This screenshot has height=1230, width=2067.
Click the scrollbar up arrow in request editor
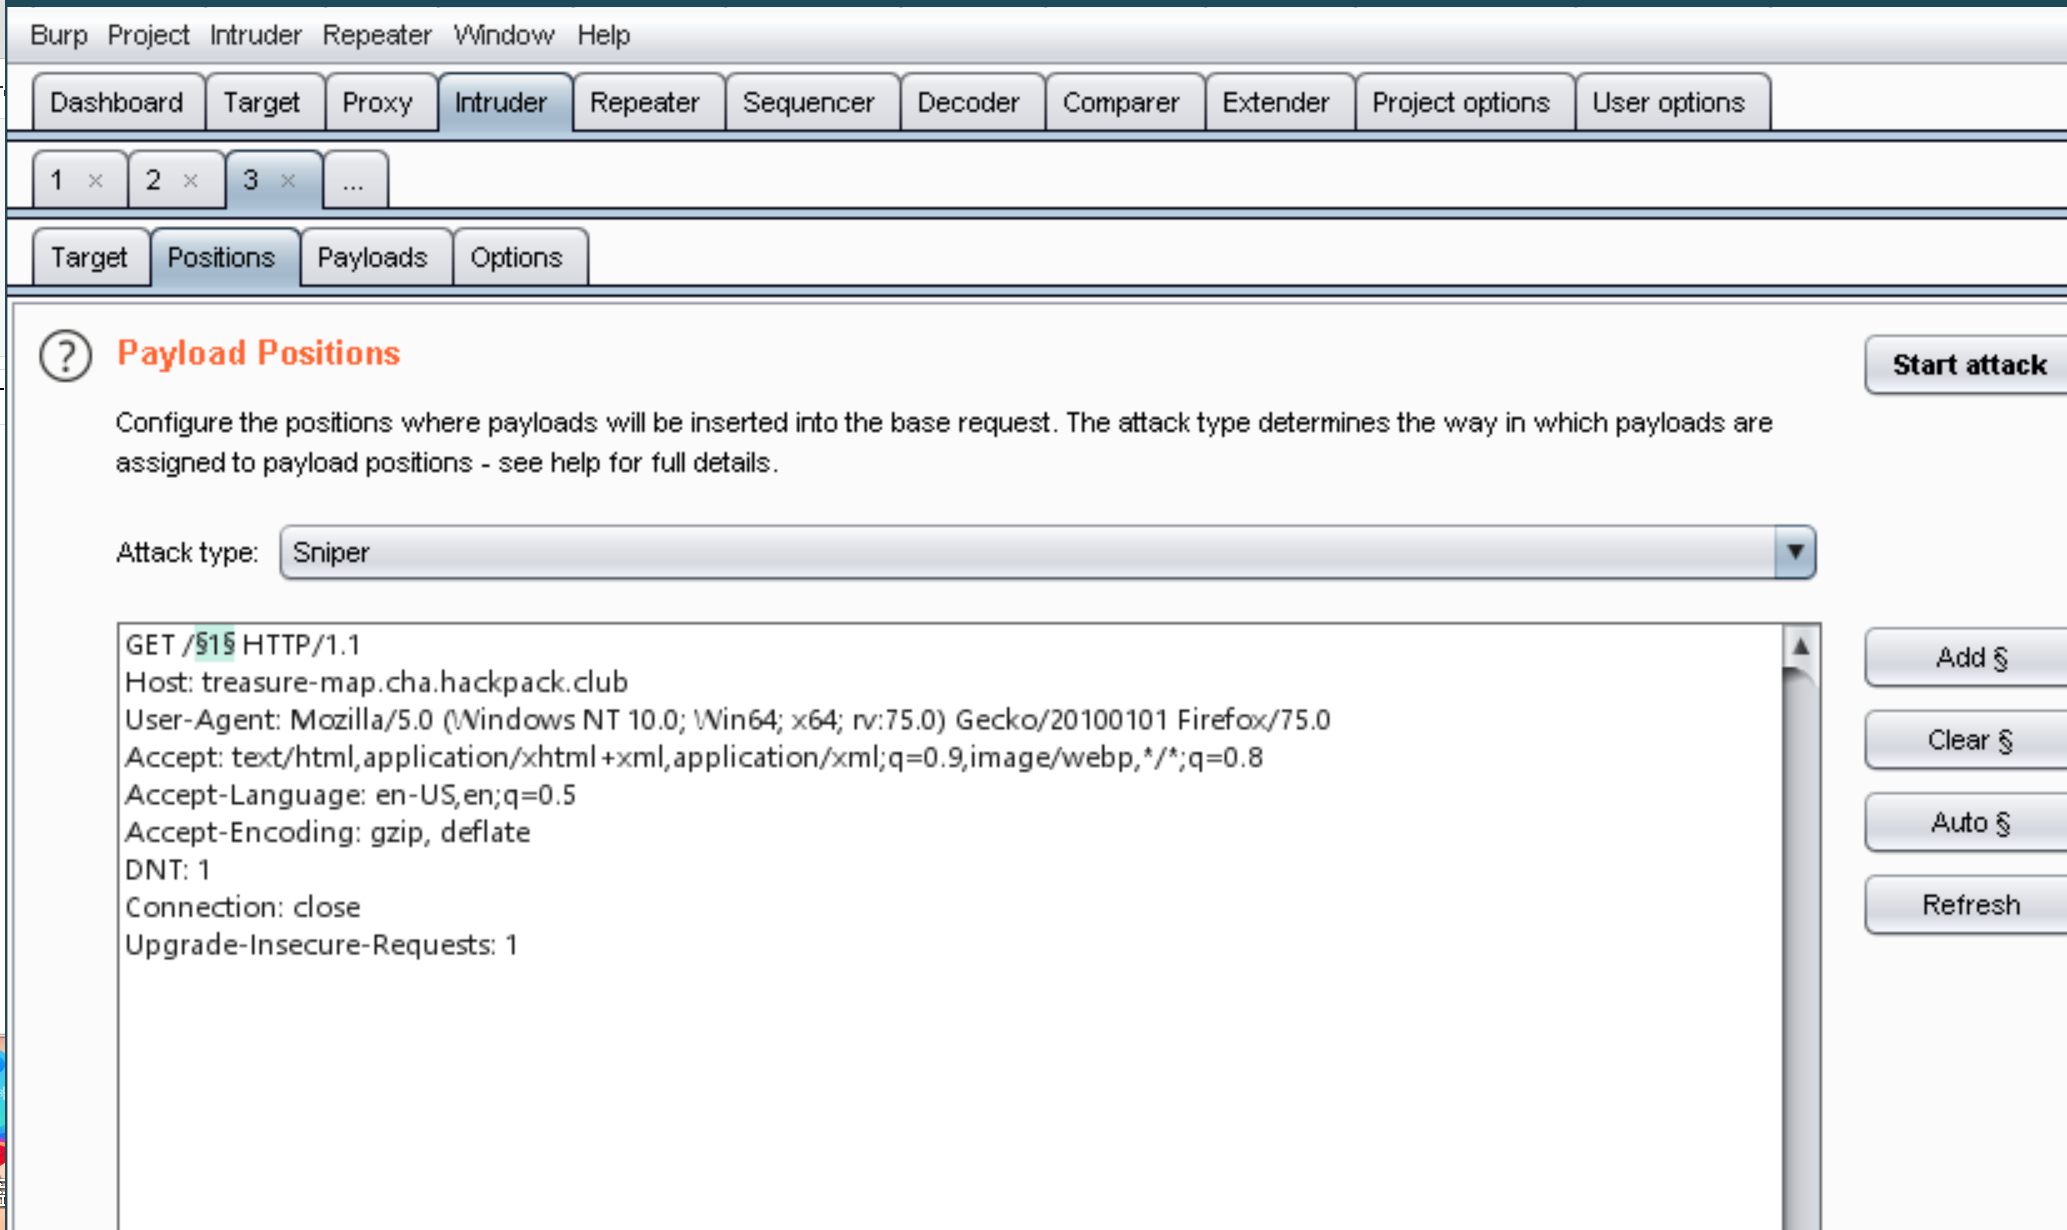pyautogui.click(x=1800, y=647)
